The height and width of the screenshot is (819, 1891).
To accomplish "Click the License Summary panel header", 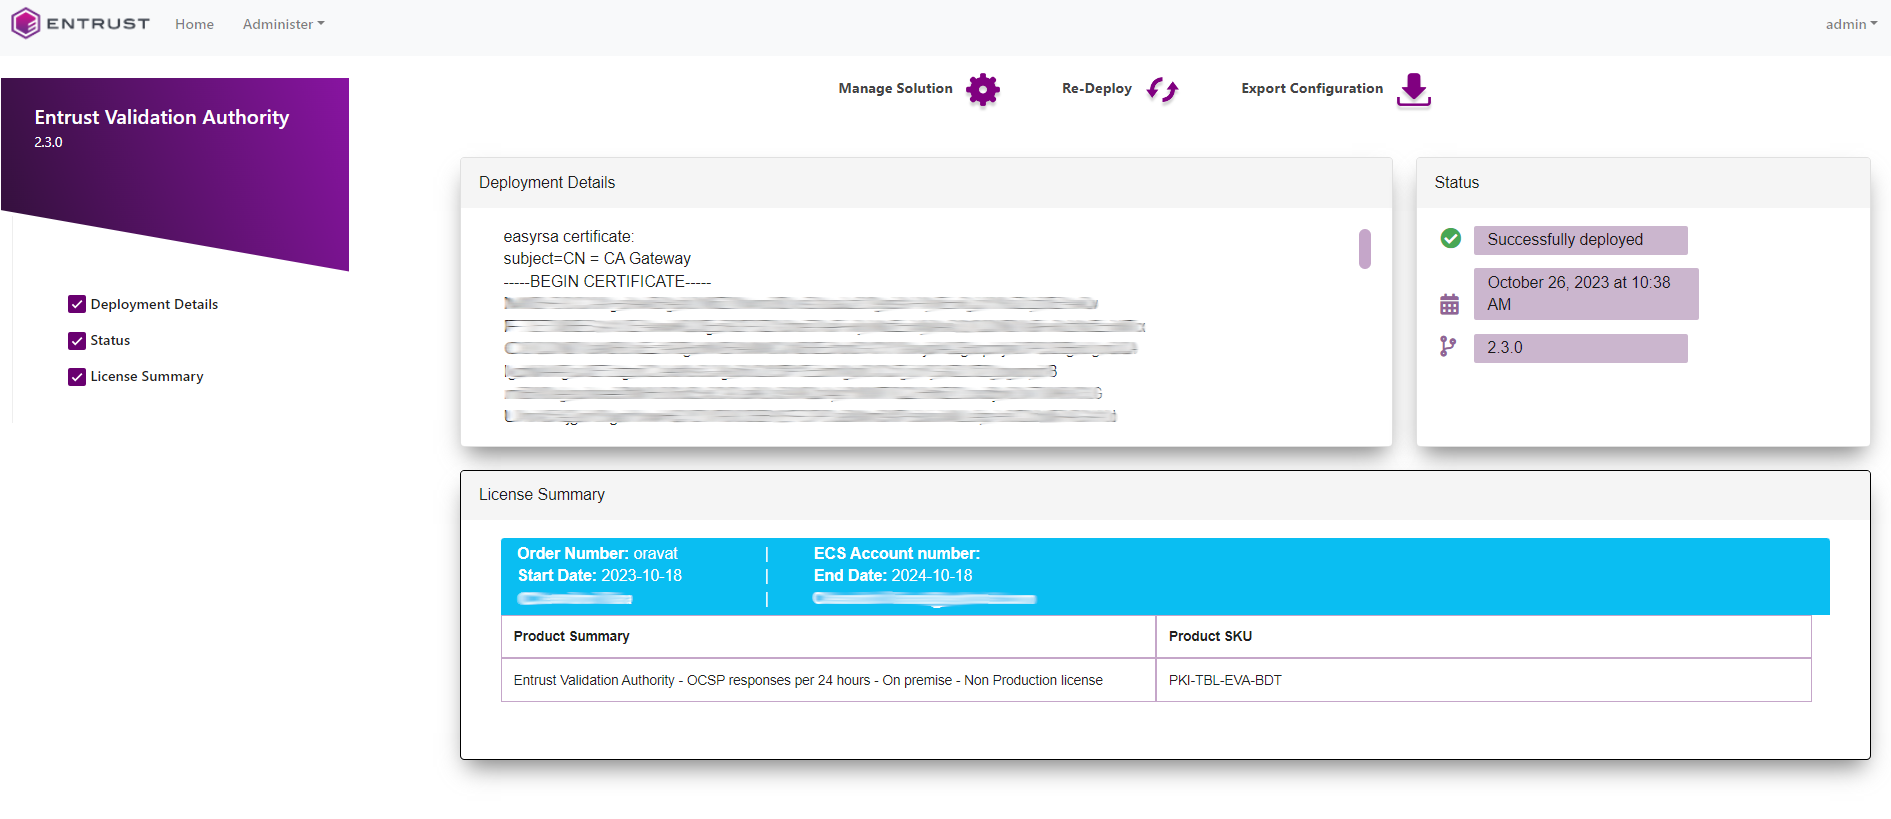I will 1165,495.
